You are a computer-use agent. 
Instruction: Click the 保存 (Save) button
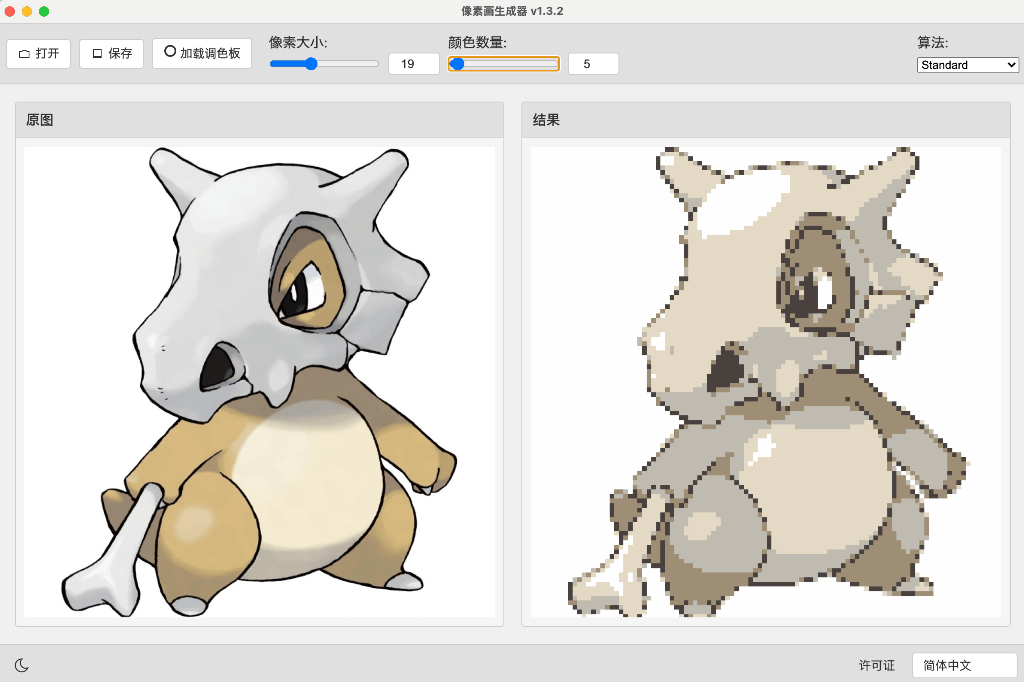tap(112, 54)
